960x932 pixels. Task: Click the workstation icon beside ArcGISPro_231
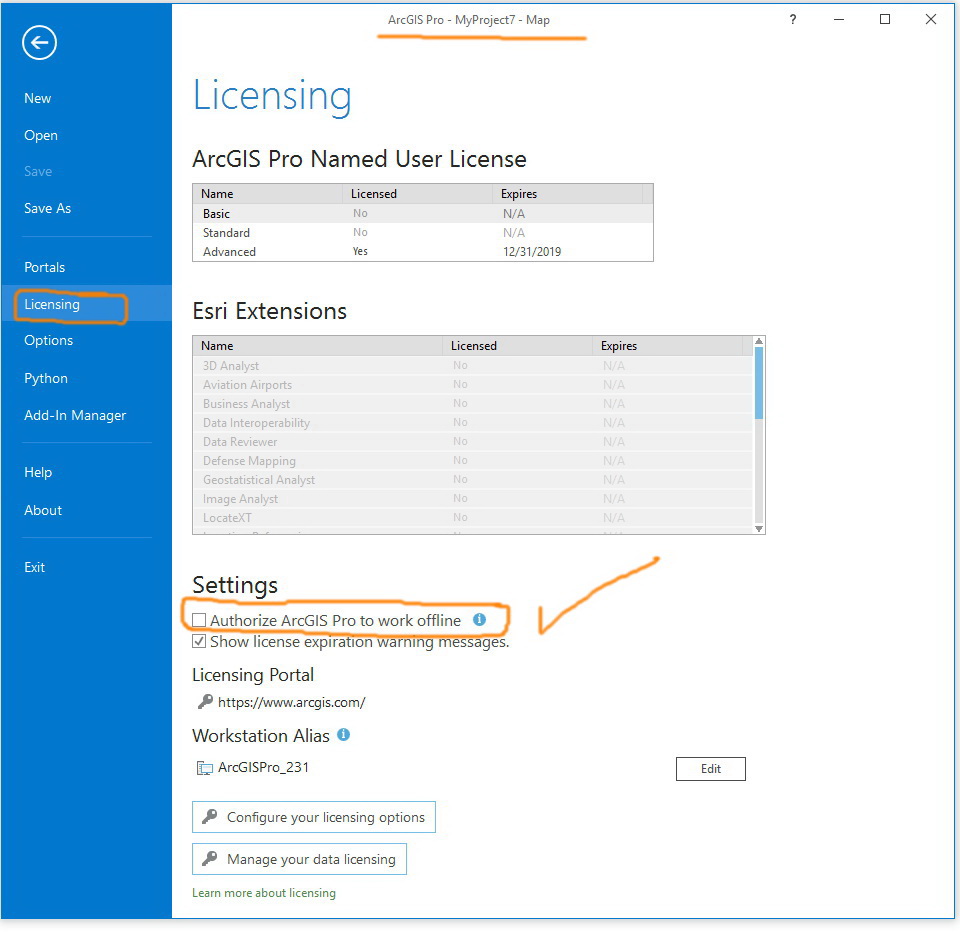[204, 768]
